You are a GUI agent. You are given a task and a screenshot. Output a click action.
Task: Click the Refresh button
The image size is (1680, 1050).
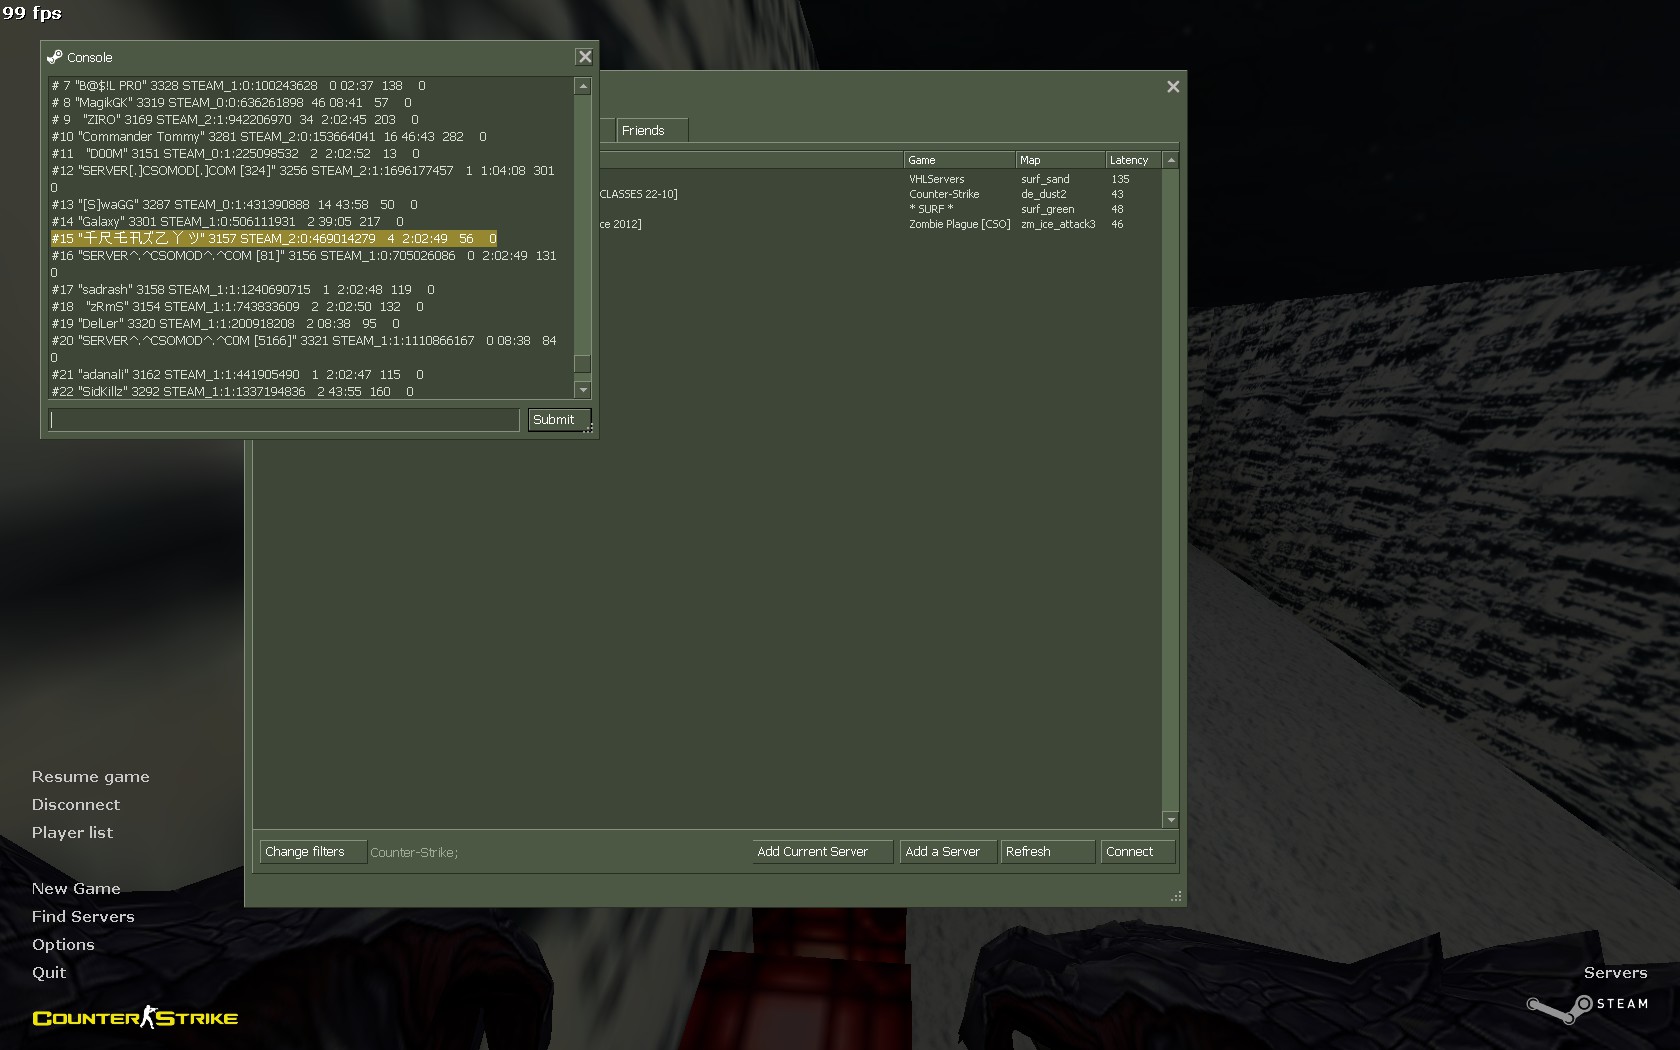click(1046, 852)
